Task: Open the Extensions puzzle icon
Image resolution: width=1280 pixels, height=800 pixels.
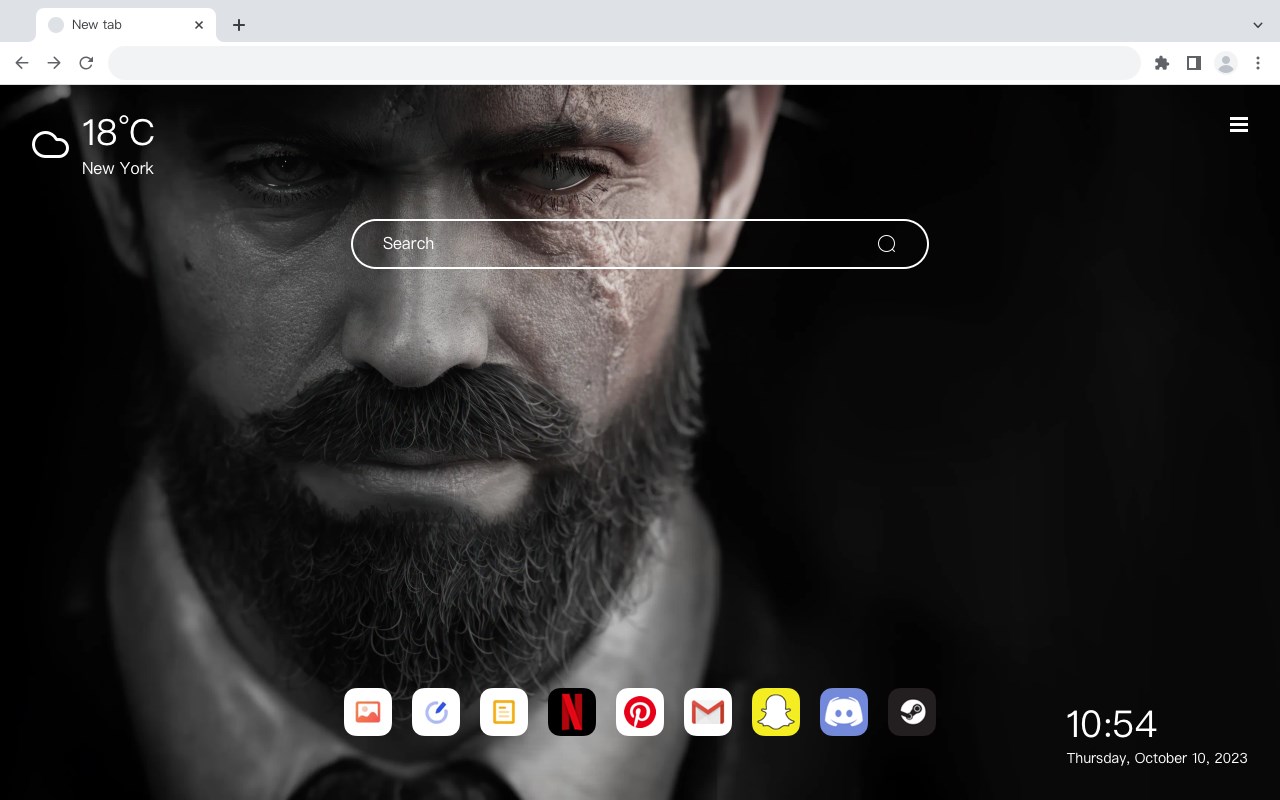Action: (1161, 63)
